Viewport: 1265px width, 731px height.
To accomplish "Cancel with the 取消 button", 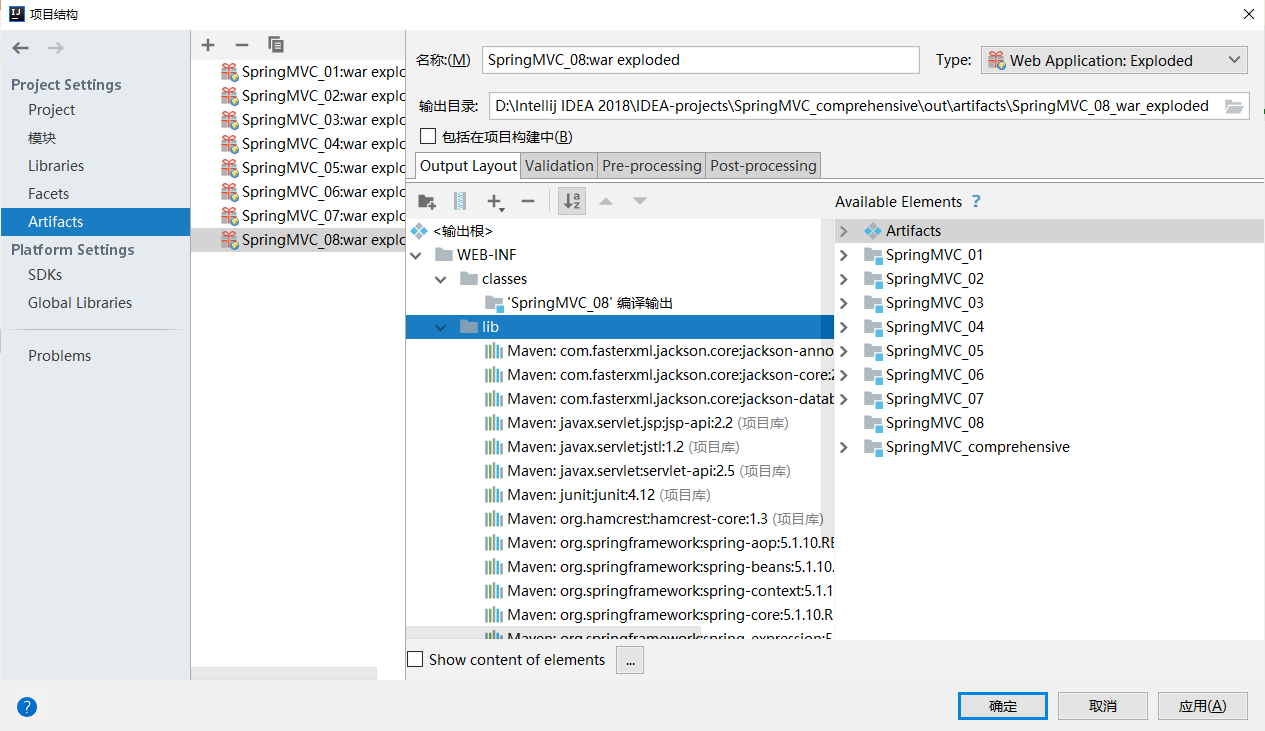I will [x=1103, y=706].
